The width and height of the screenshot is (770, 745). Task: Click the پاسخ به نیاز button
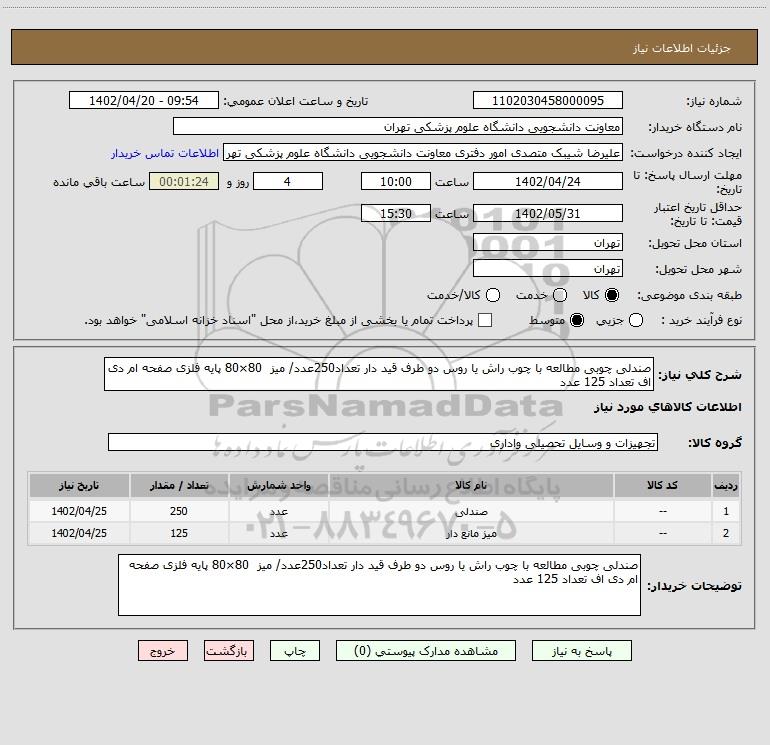pyautogui.click(x=582, y=651)
